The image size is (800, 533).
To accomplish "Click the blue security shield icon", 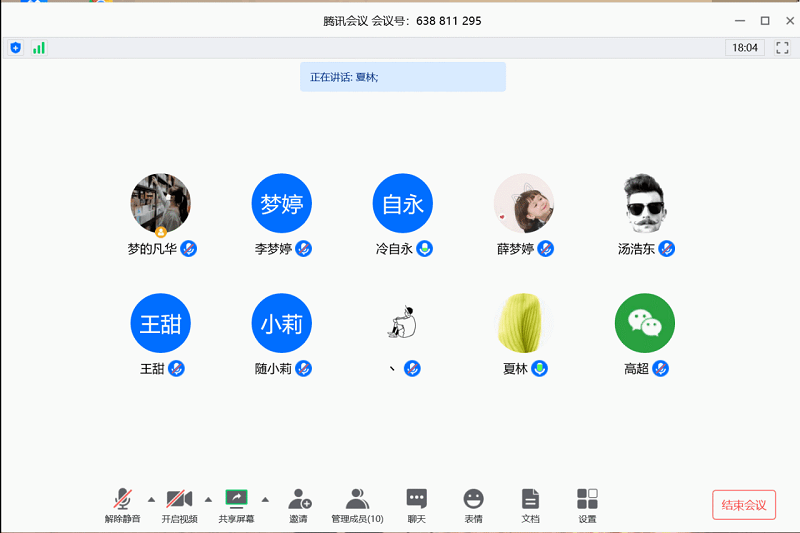I will pos(16,48).
